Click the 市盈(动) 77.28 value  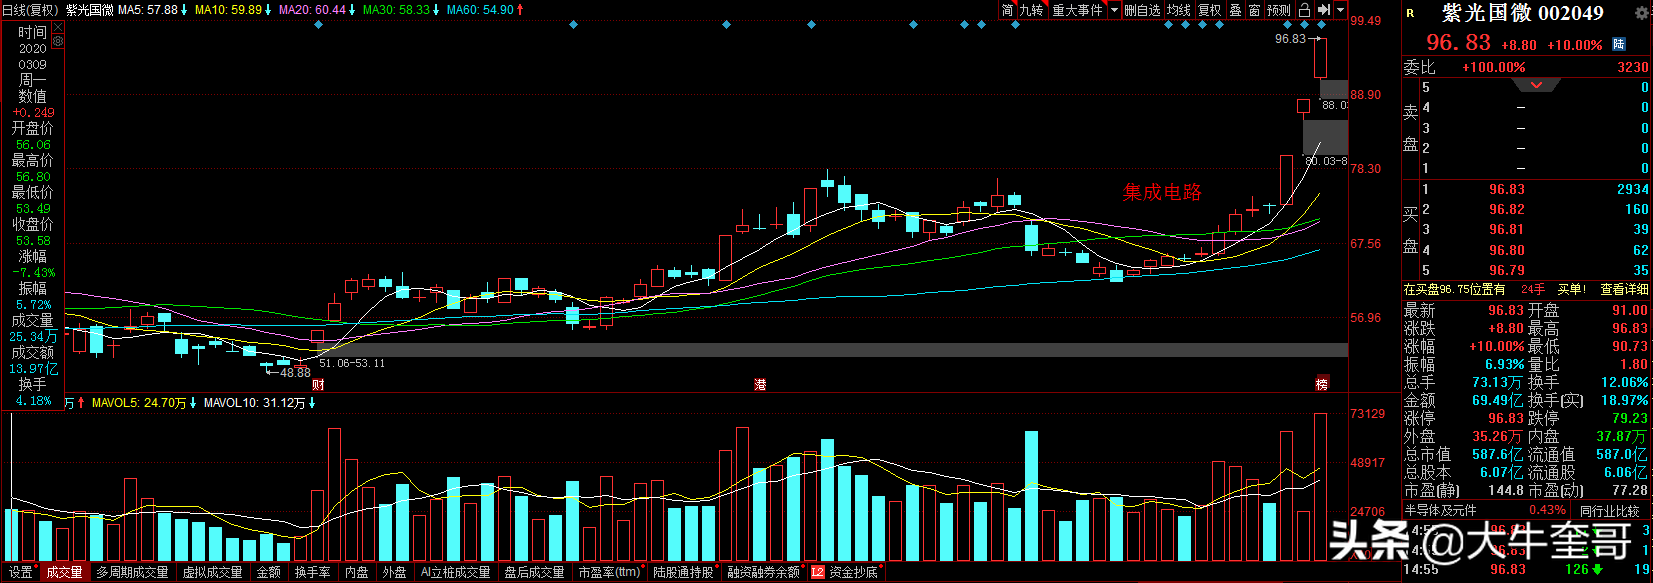(x=1629, y=490)
